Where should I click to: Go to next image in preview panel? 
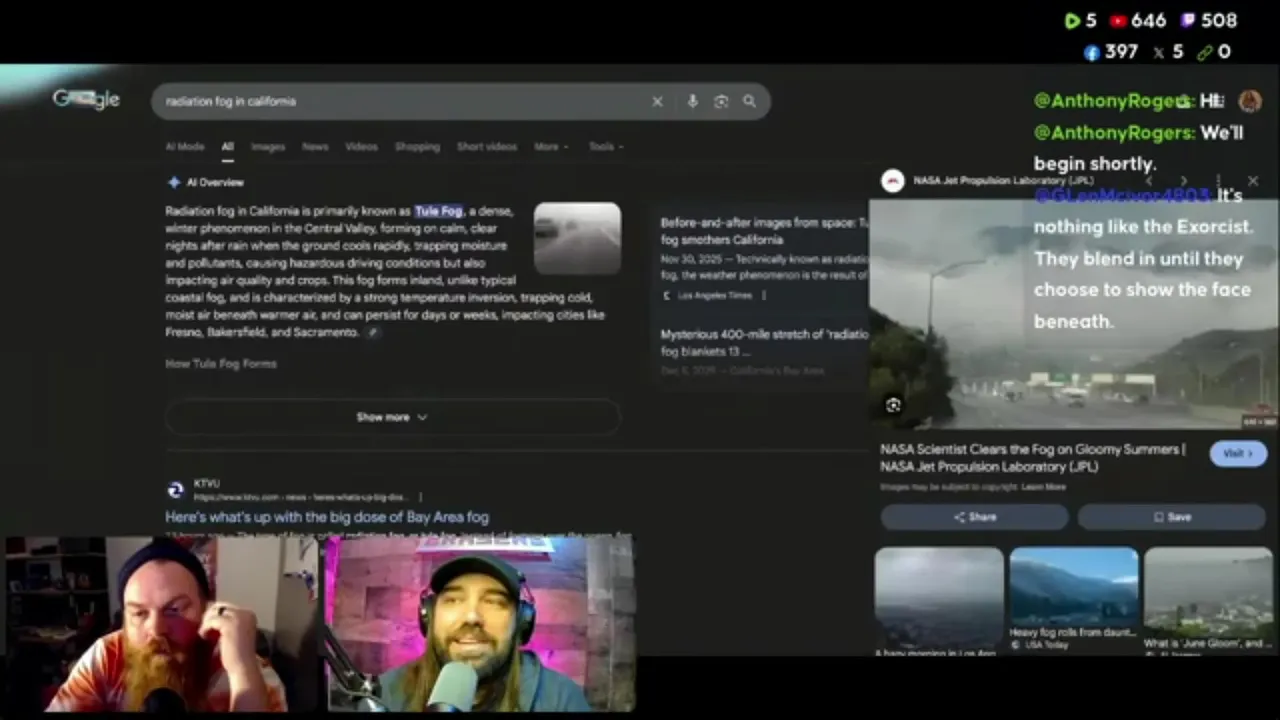(x=1184, y=181)
